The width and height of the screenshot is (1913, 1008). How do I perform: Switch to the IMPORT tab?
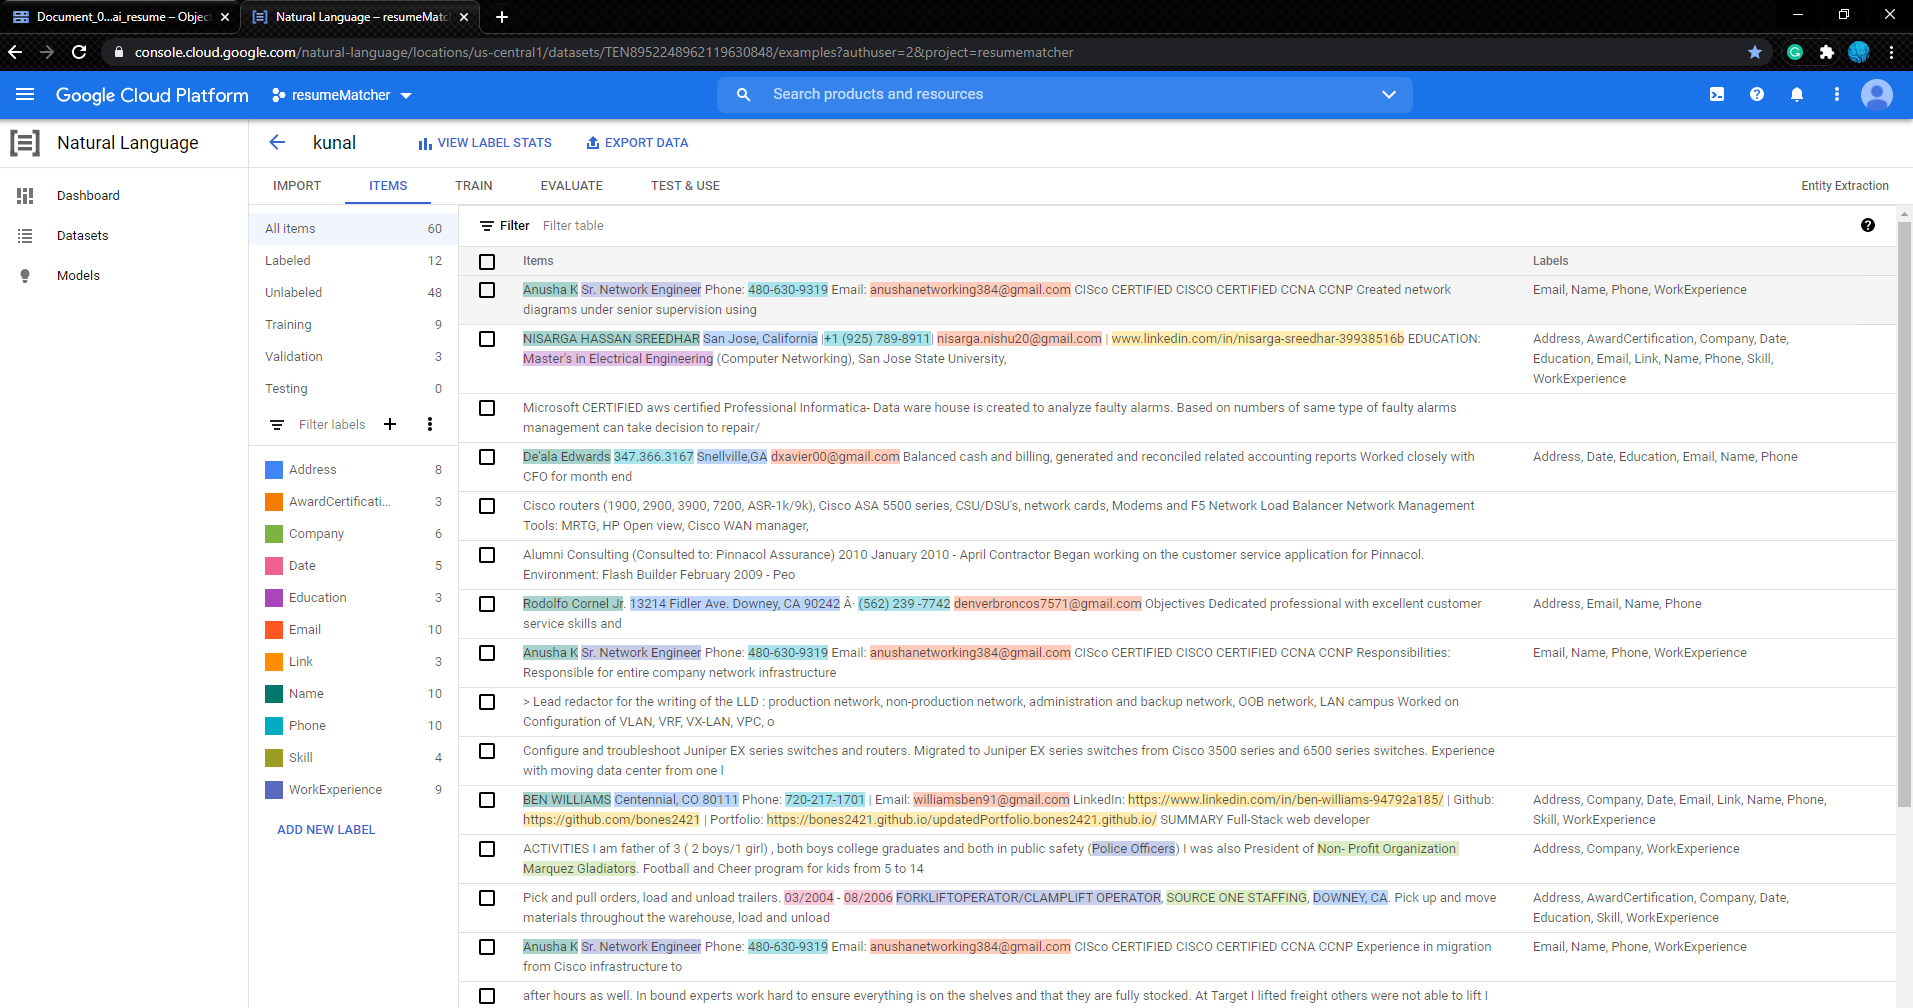pyautogui.click(x=297, y=186)
